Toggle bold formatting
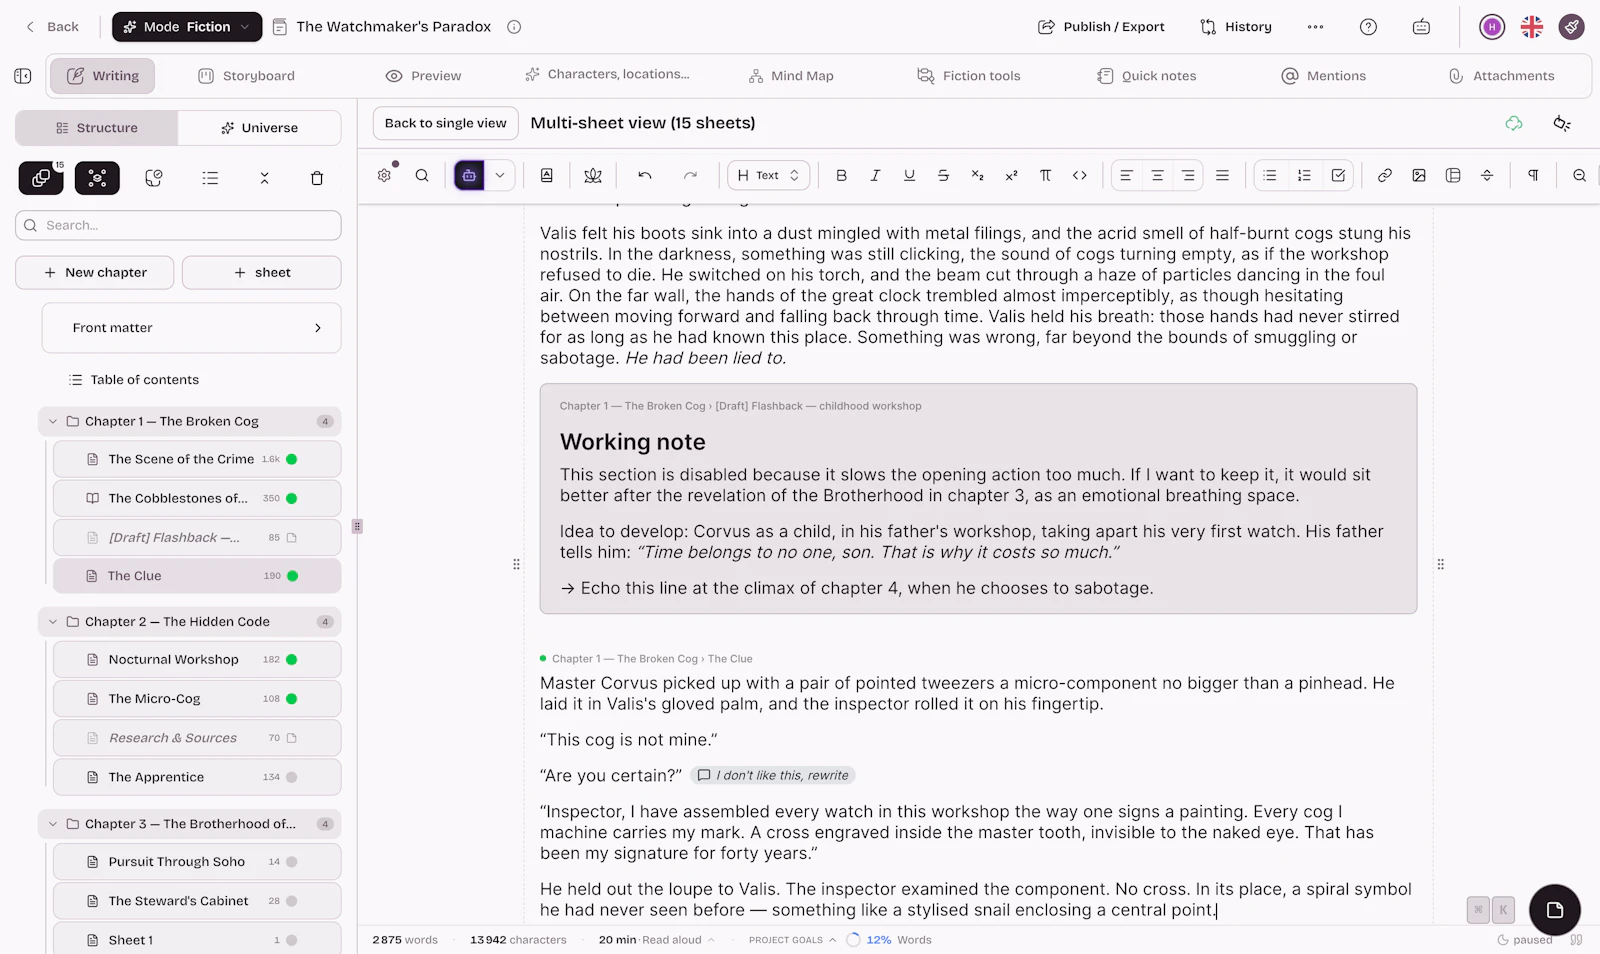The image size is (1600, 954). [x=841, y=175]
